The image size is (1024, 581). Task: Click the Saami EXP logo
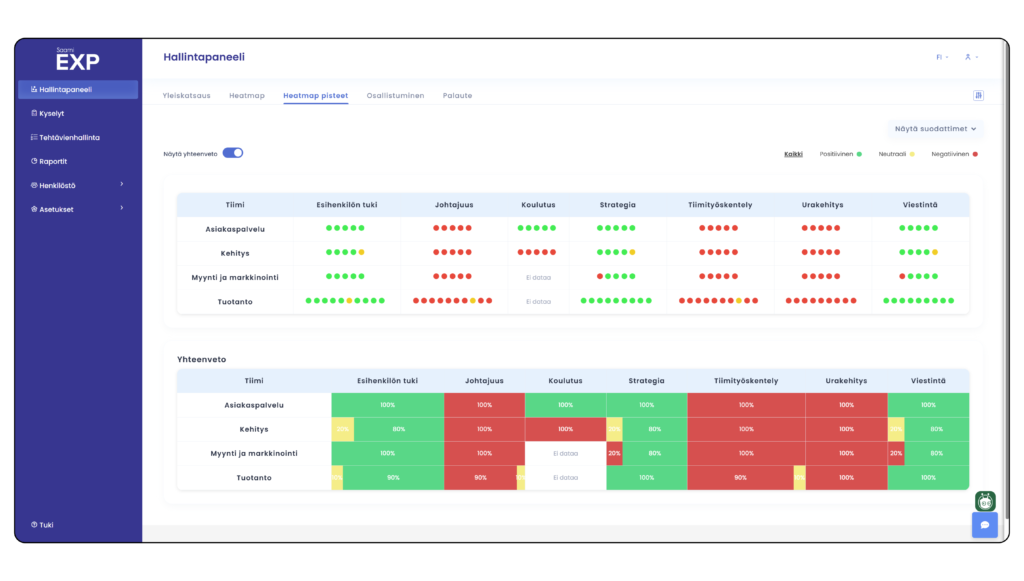point(77,60)
